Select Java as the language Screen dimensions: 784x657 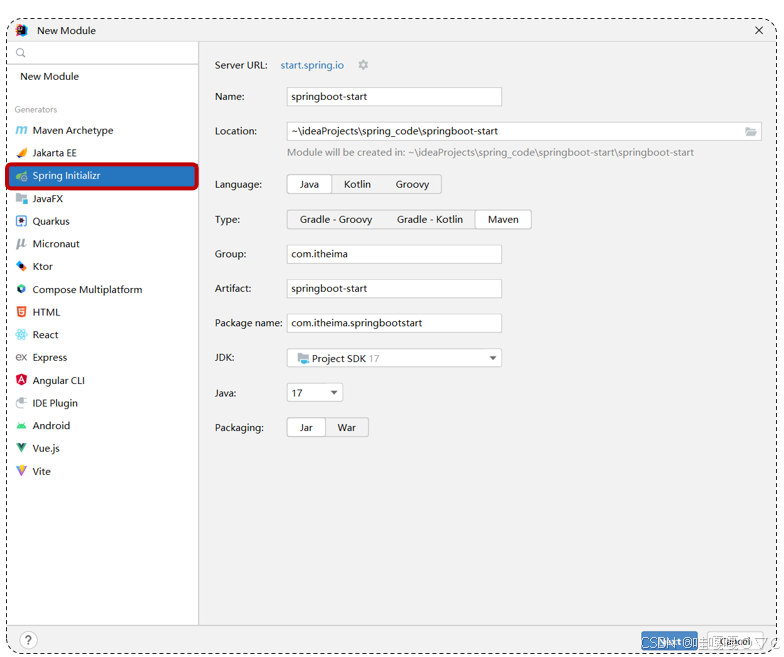pyautogui.click(x=309, y=184)
